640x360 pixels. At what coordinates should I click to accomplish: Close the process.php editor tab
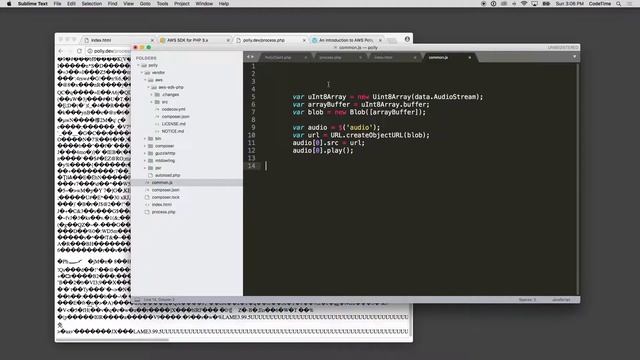click(360, 58)
